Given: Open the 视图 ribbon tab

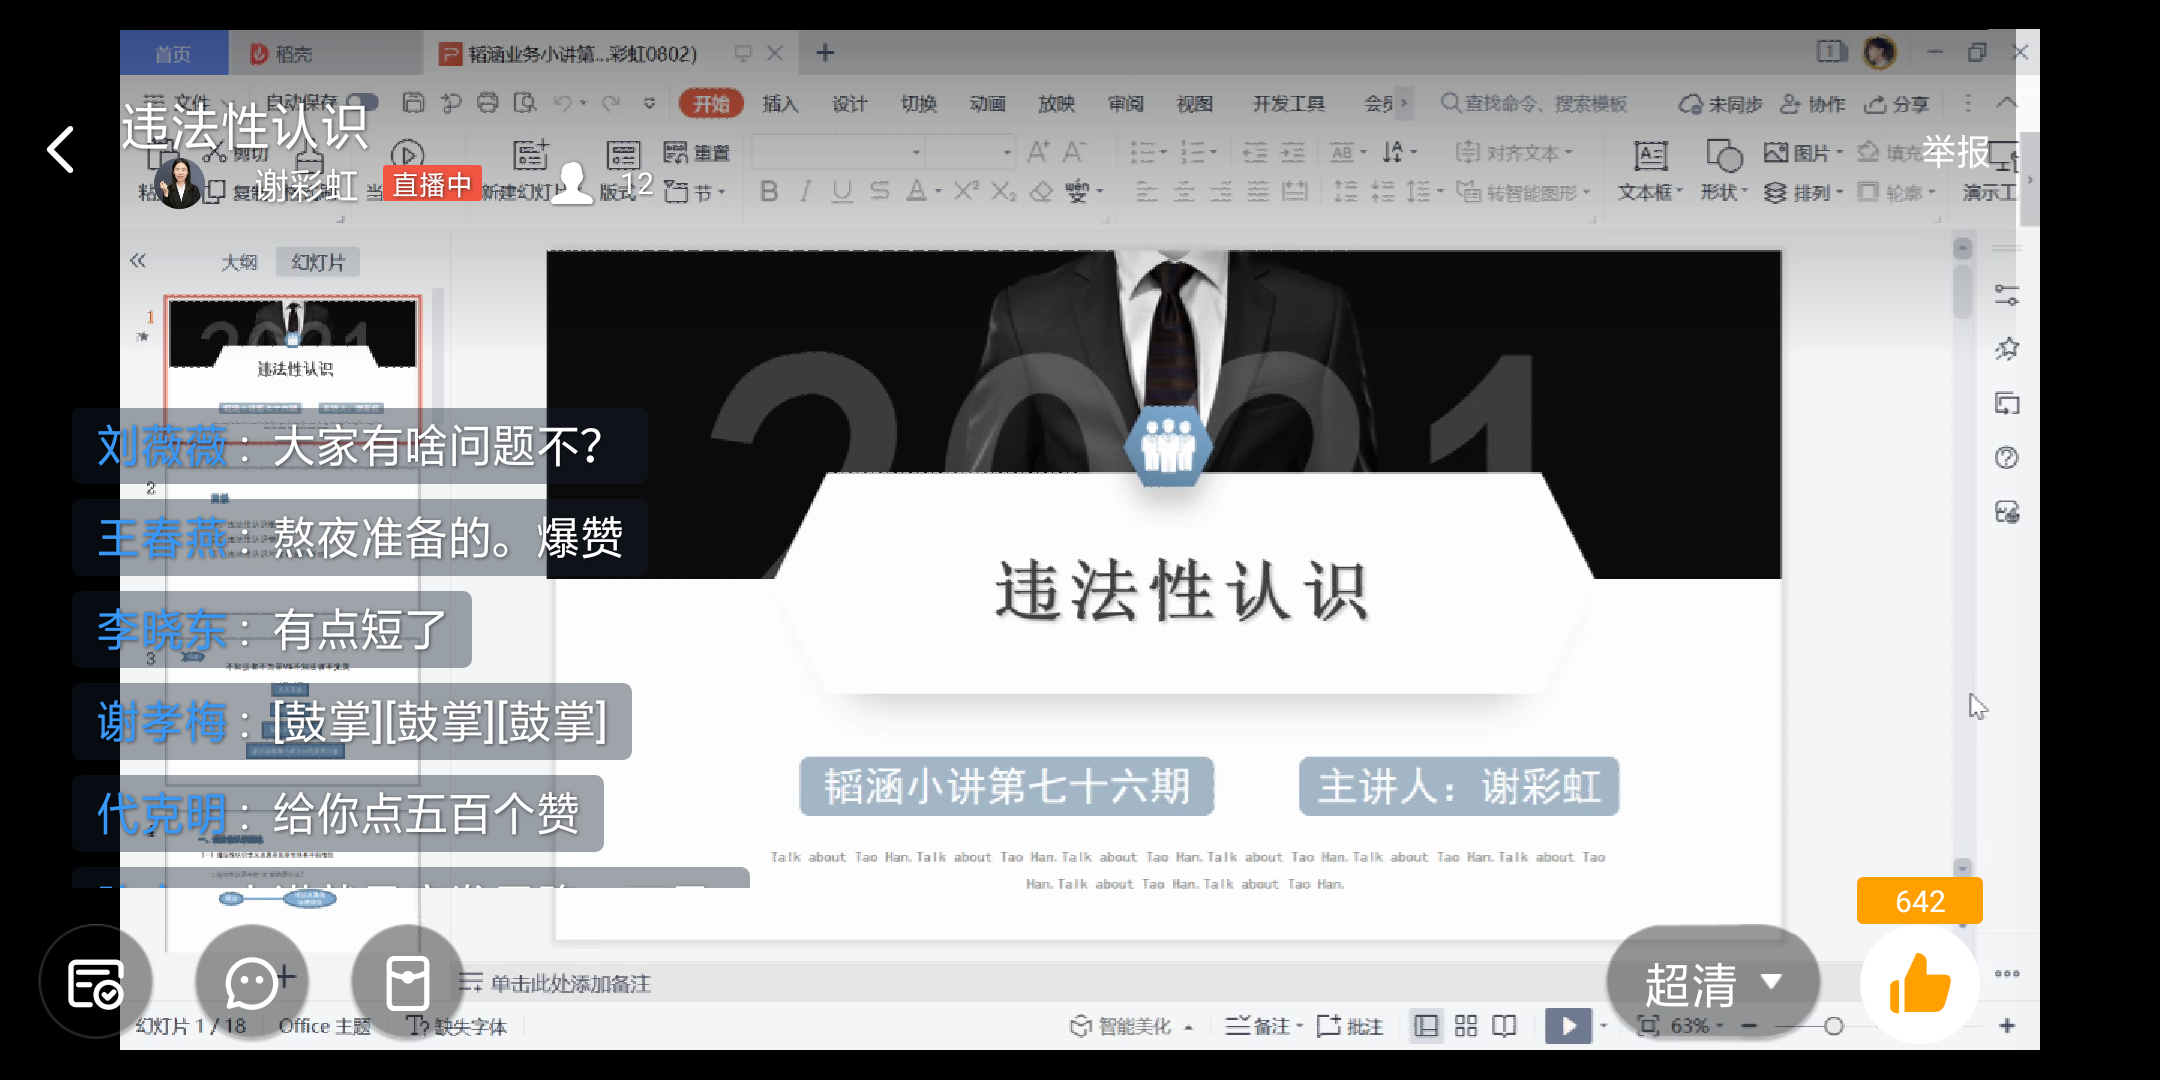Looking at the screenshot, I should pyautogui.click(x=1194, y=104).
